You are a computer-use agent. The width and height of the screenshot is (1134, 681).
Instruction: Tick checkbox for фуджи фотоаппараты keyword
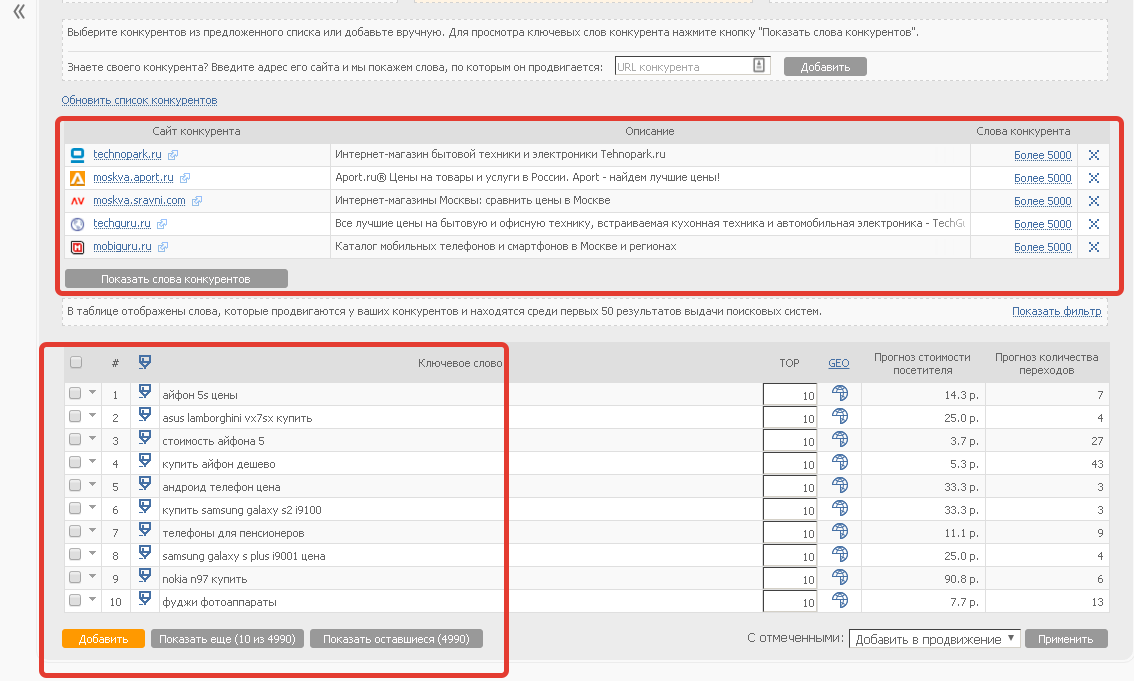(76, 600)
